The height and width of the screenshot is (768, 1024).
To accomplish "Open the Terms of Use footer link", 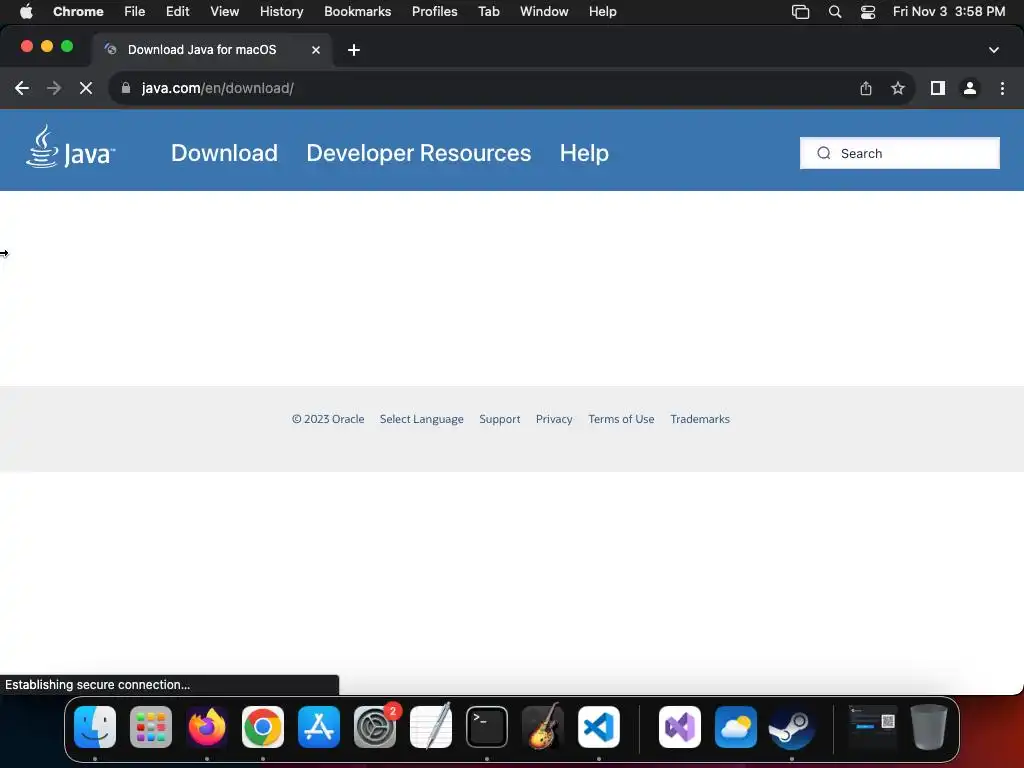I will 621,419.
